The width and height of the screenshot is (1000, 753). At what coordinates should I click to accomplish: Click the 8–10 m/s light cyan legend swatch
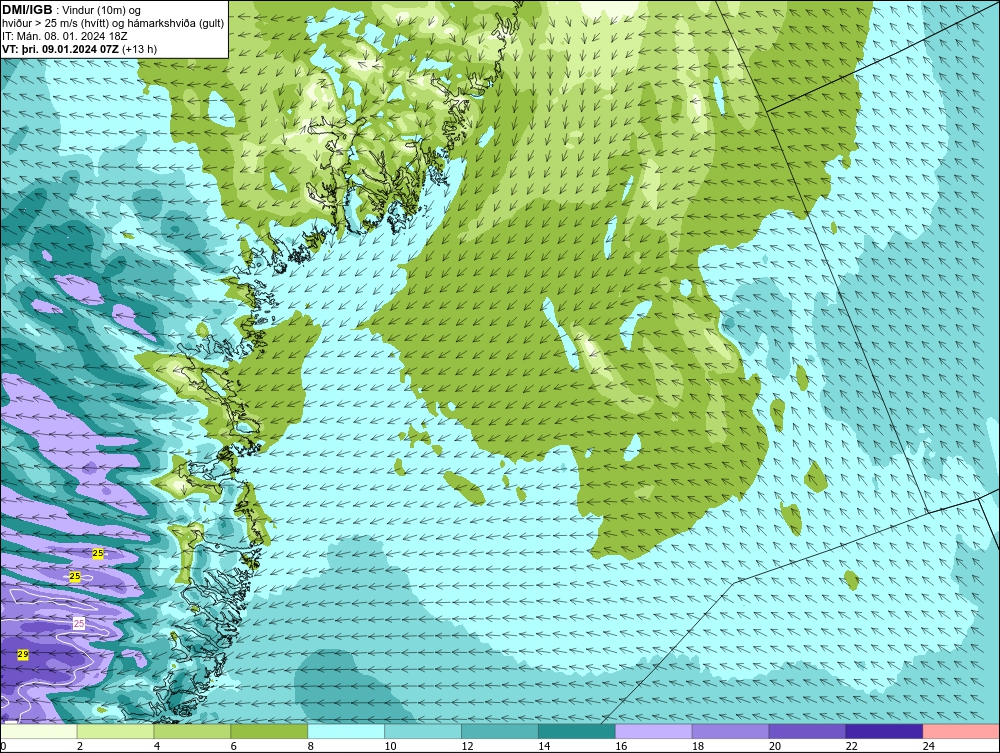coord(346,731)
